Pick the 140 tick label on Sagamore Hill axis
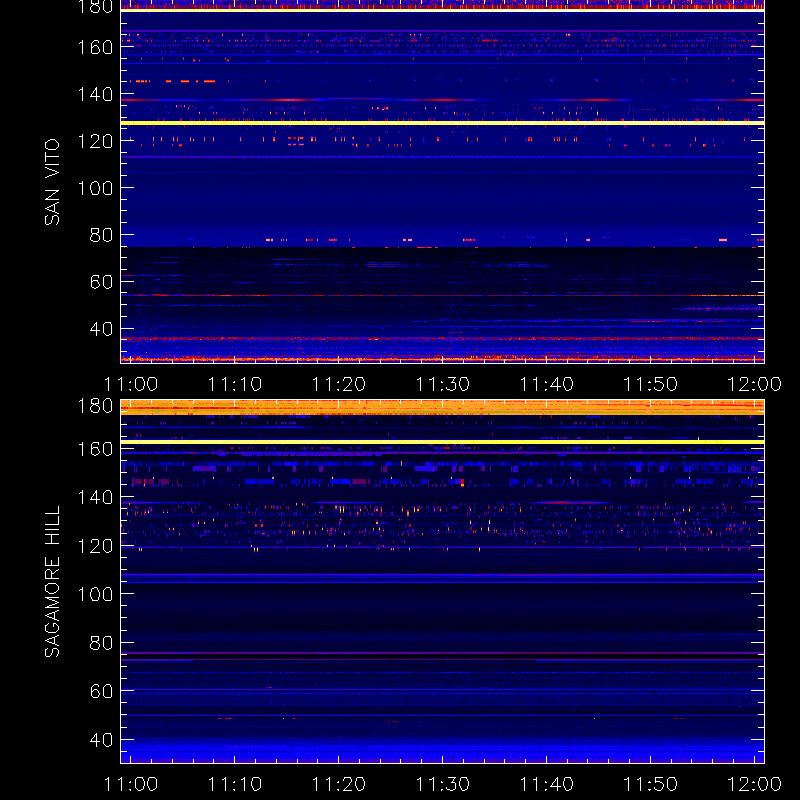Viewport: 800px width, 800px height. click(95, 497)
